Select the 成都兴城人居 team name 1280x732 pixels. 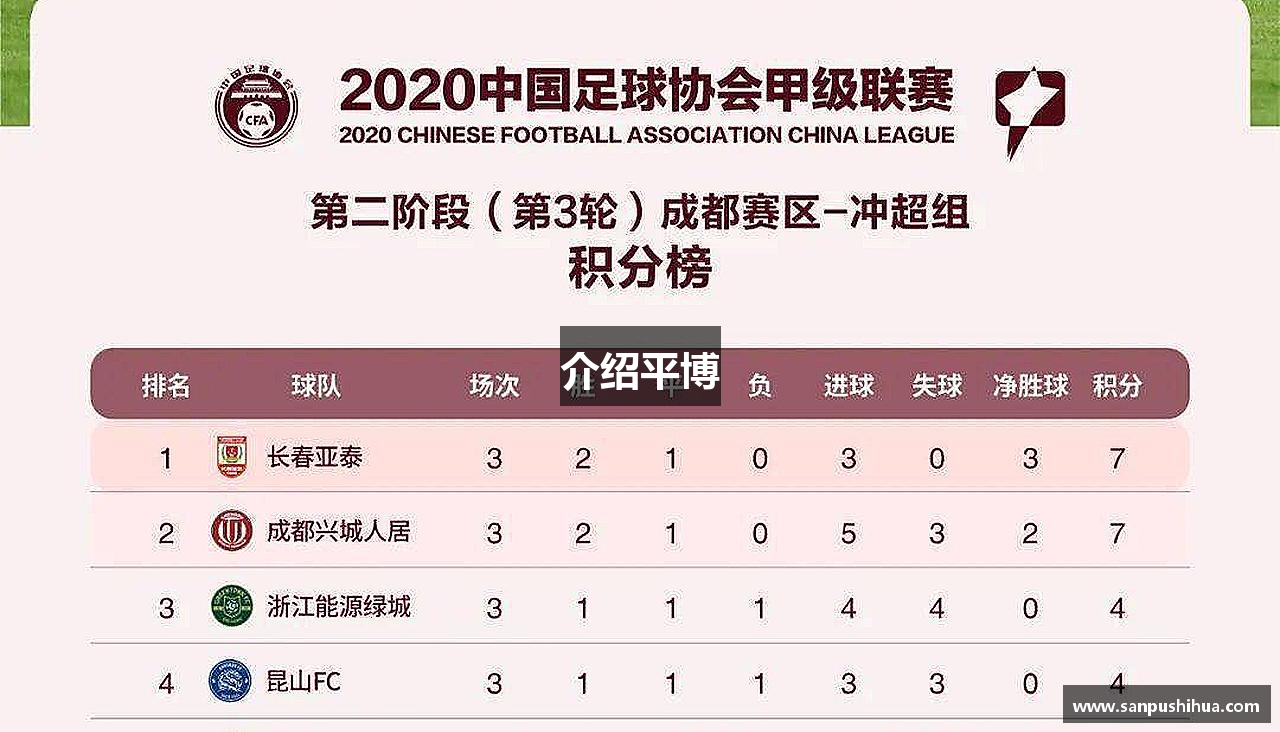click(x=338, y=531)
